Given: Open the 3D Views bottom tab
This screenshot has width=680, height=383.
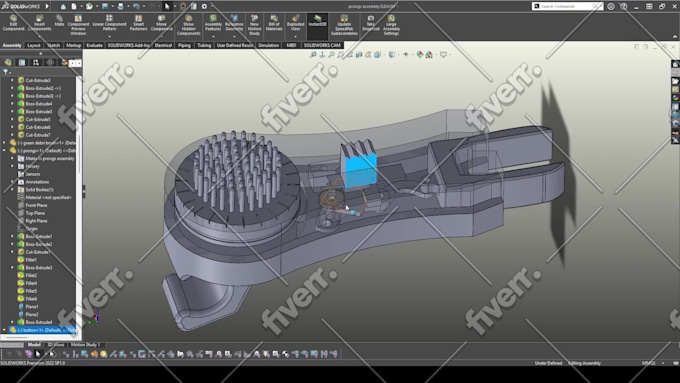Looking at the screenshot, I should 56,345.
